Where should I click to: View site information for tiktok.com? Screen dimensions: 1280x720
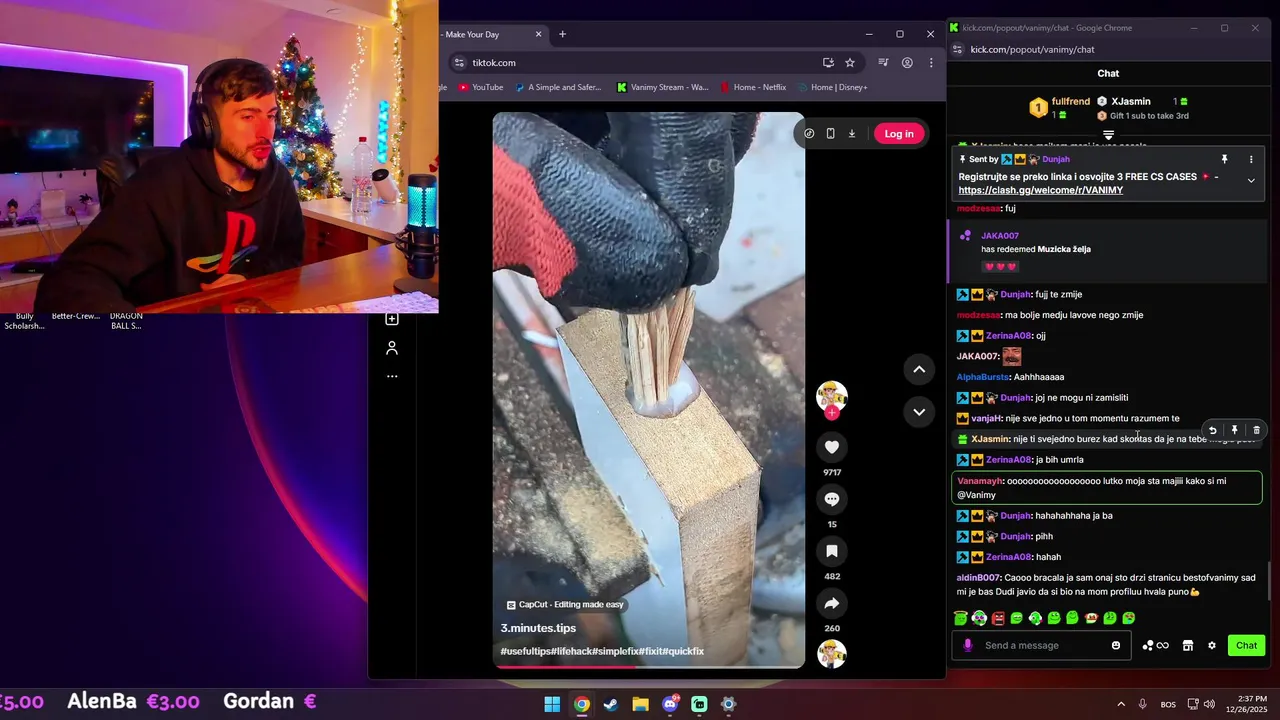(460, 63)
